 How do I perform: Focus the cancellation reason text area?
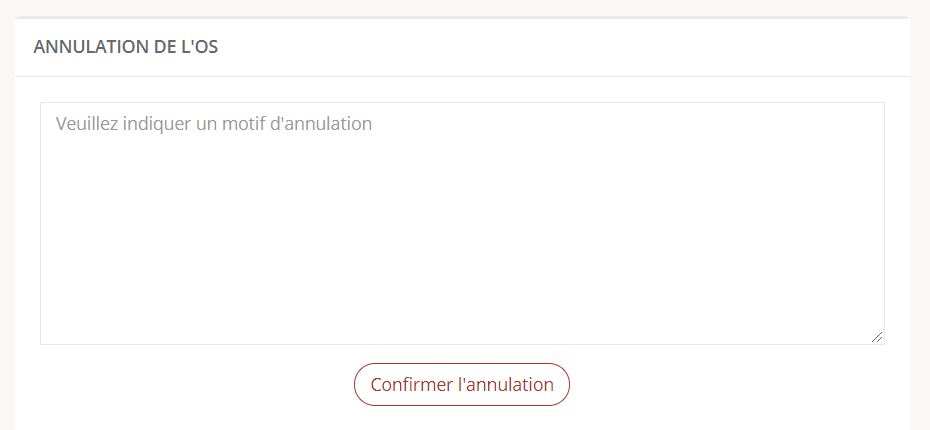click(x=462, y=223)
